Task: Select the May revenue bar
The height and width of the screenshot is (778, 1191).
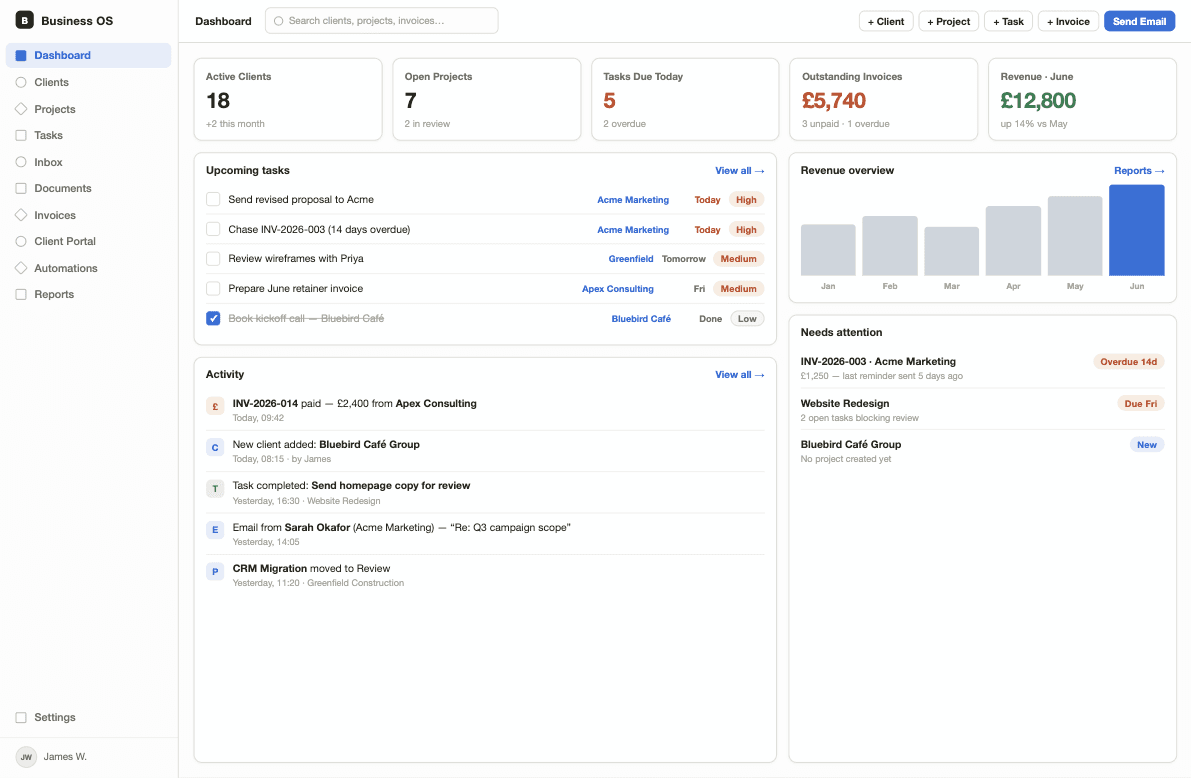Action: pyautogui.click(x=1075, y=236)
